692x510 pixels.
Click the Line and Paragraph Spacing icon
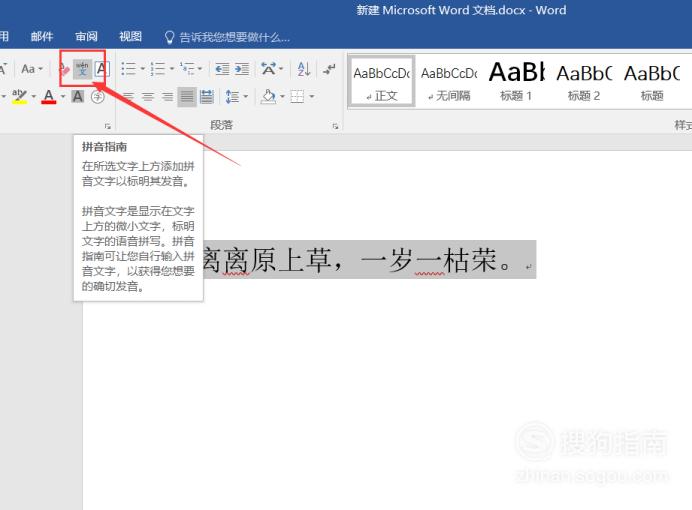click(x=232, y=97)
